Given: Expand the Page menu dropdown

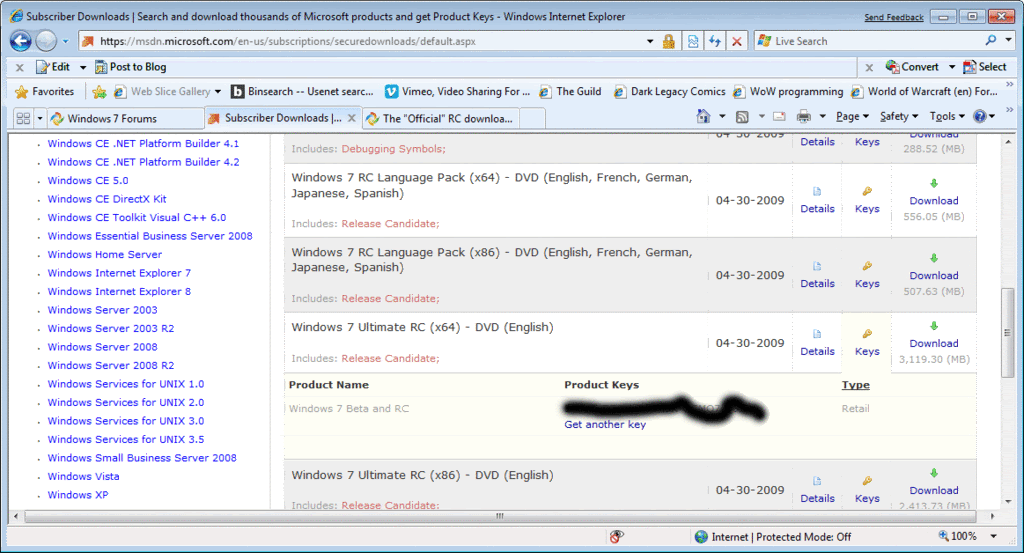Looking at the screenshot, I should 852,116.
